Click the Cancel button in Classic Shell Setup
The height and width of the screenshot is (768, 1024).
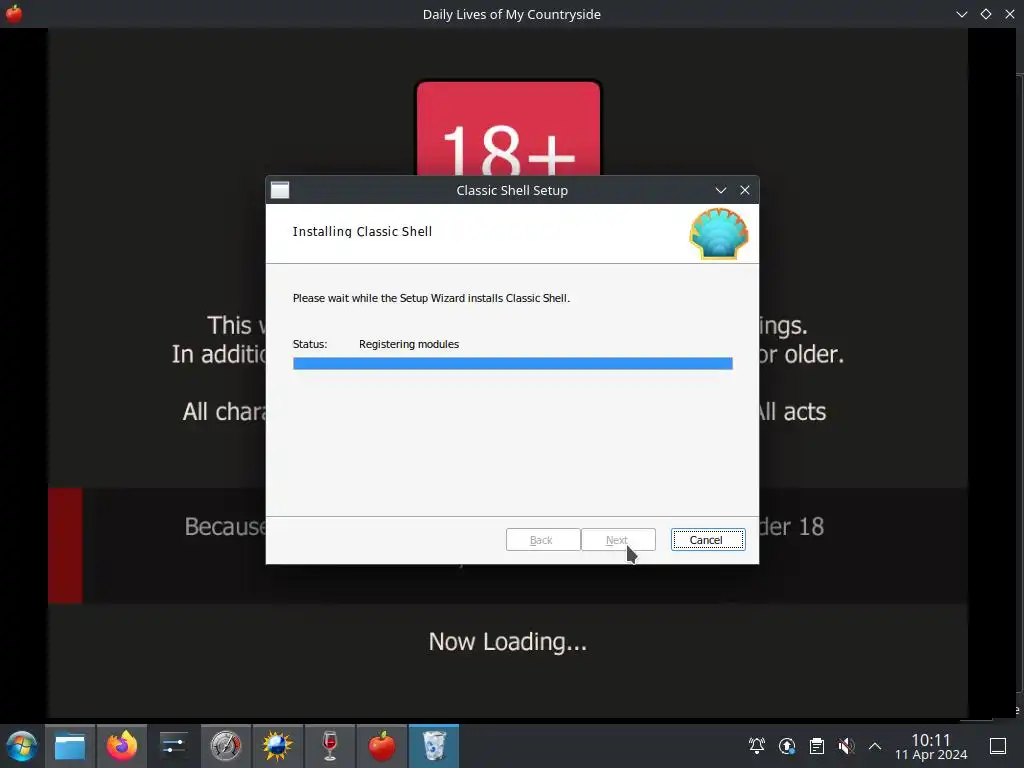coord(708,539)
